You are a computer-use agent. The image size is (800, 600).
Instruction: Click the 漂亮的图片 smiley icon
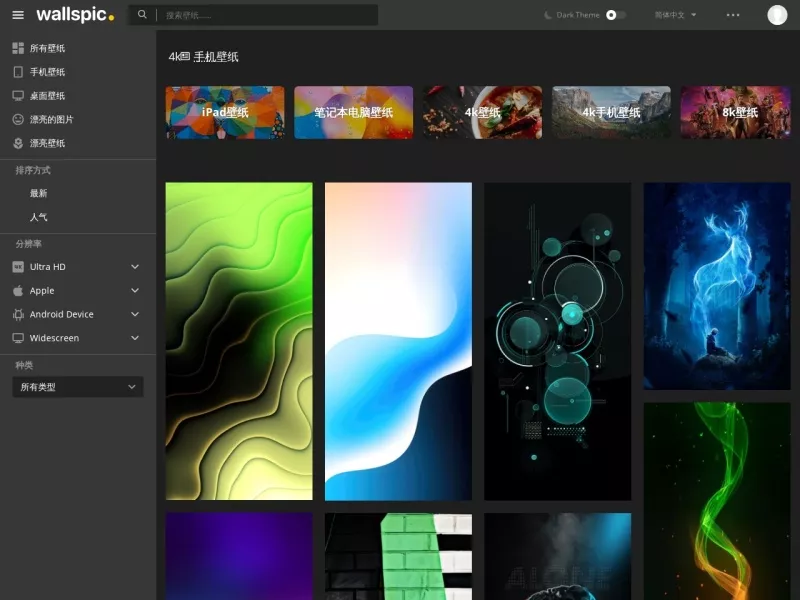coord(18,119)
